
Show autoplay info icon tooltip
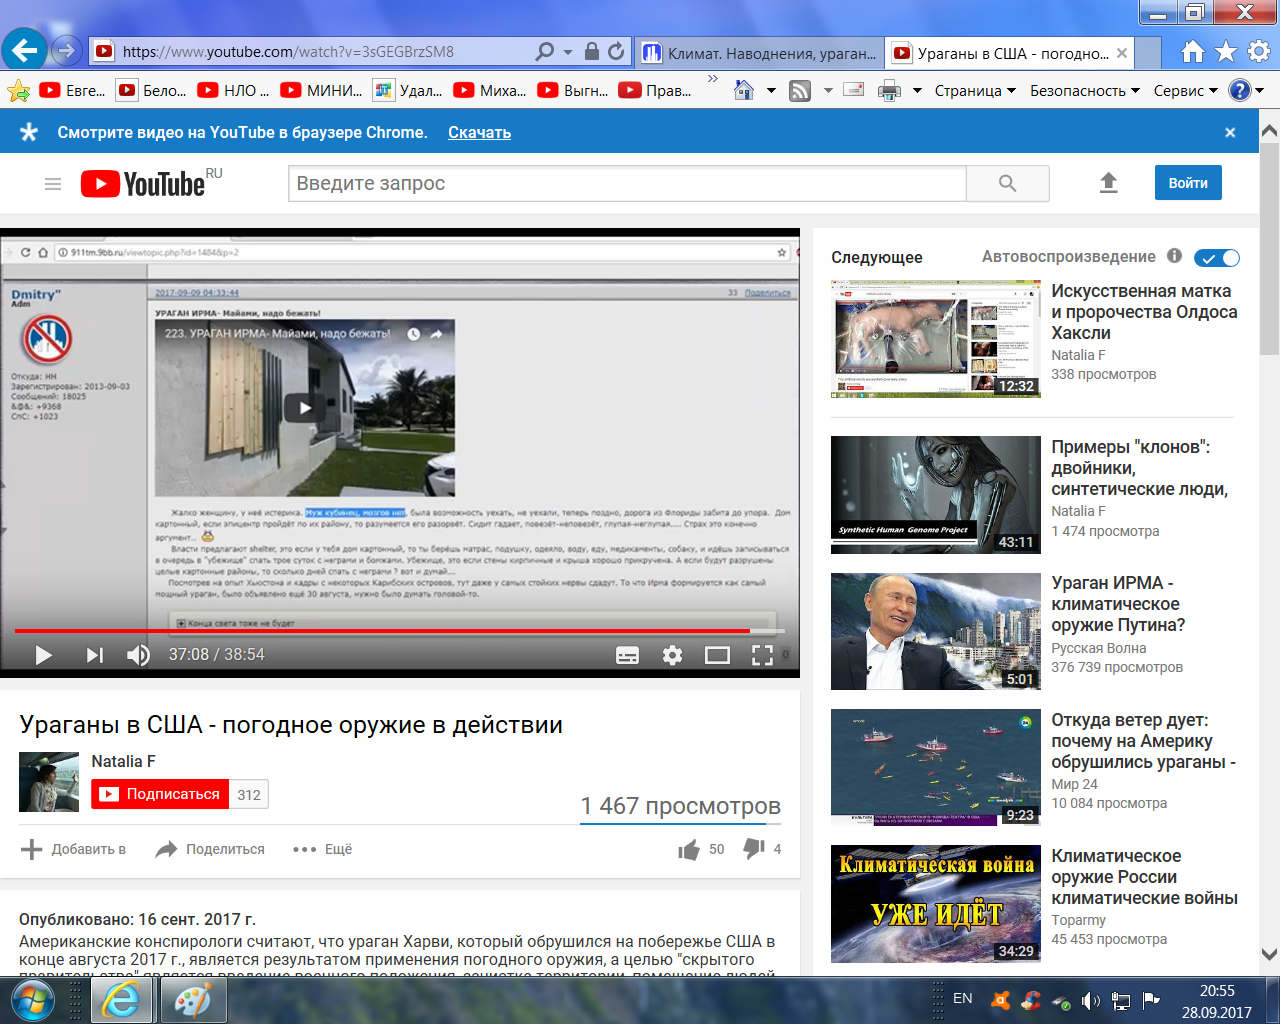pyautogui.click(x=1175, y=256)
